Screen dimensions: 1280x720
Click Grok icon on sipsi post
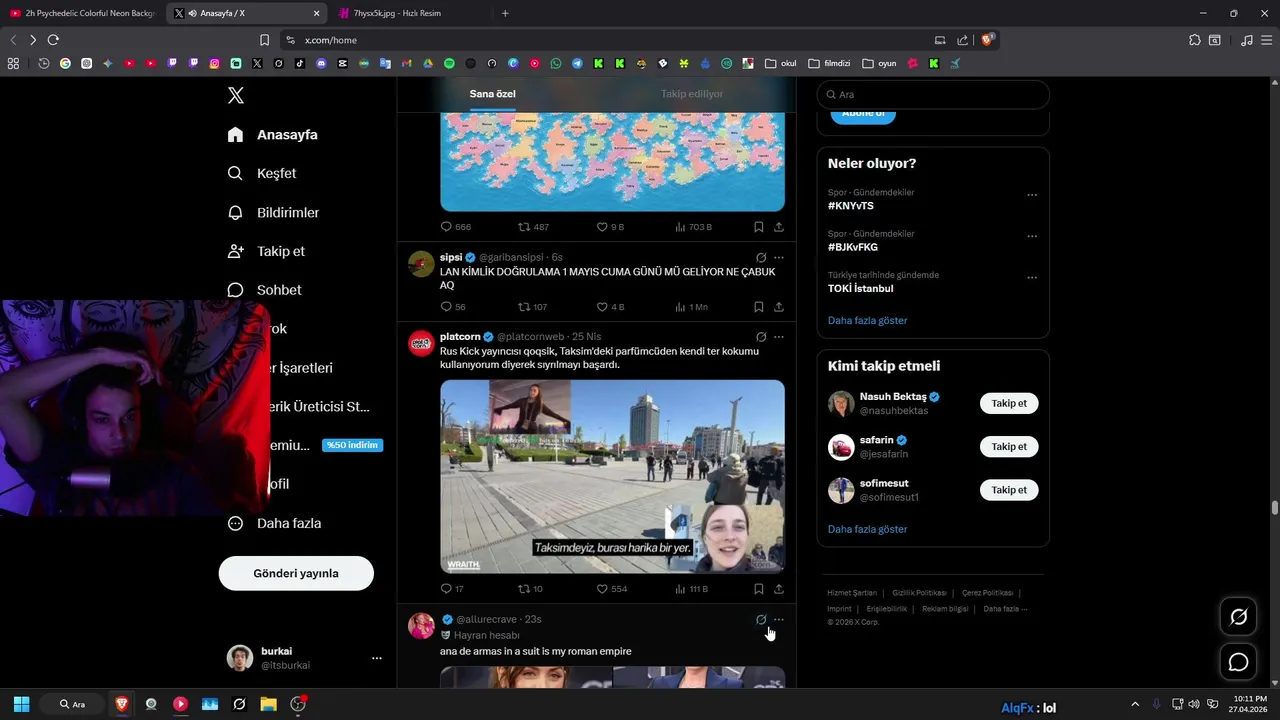point(761,257)
